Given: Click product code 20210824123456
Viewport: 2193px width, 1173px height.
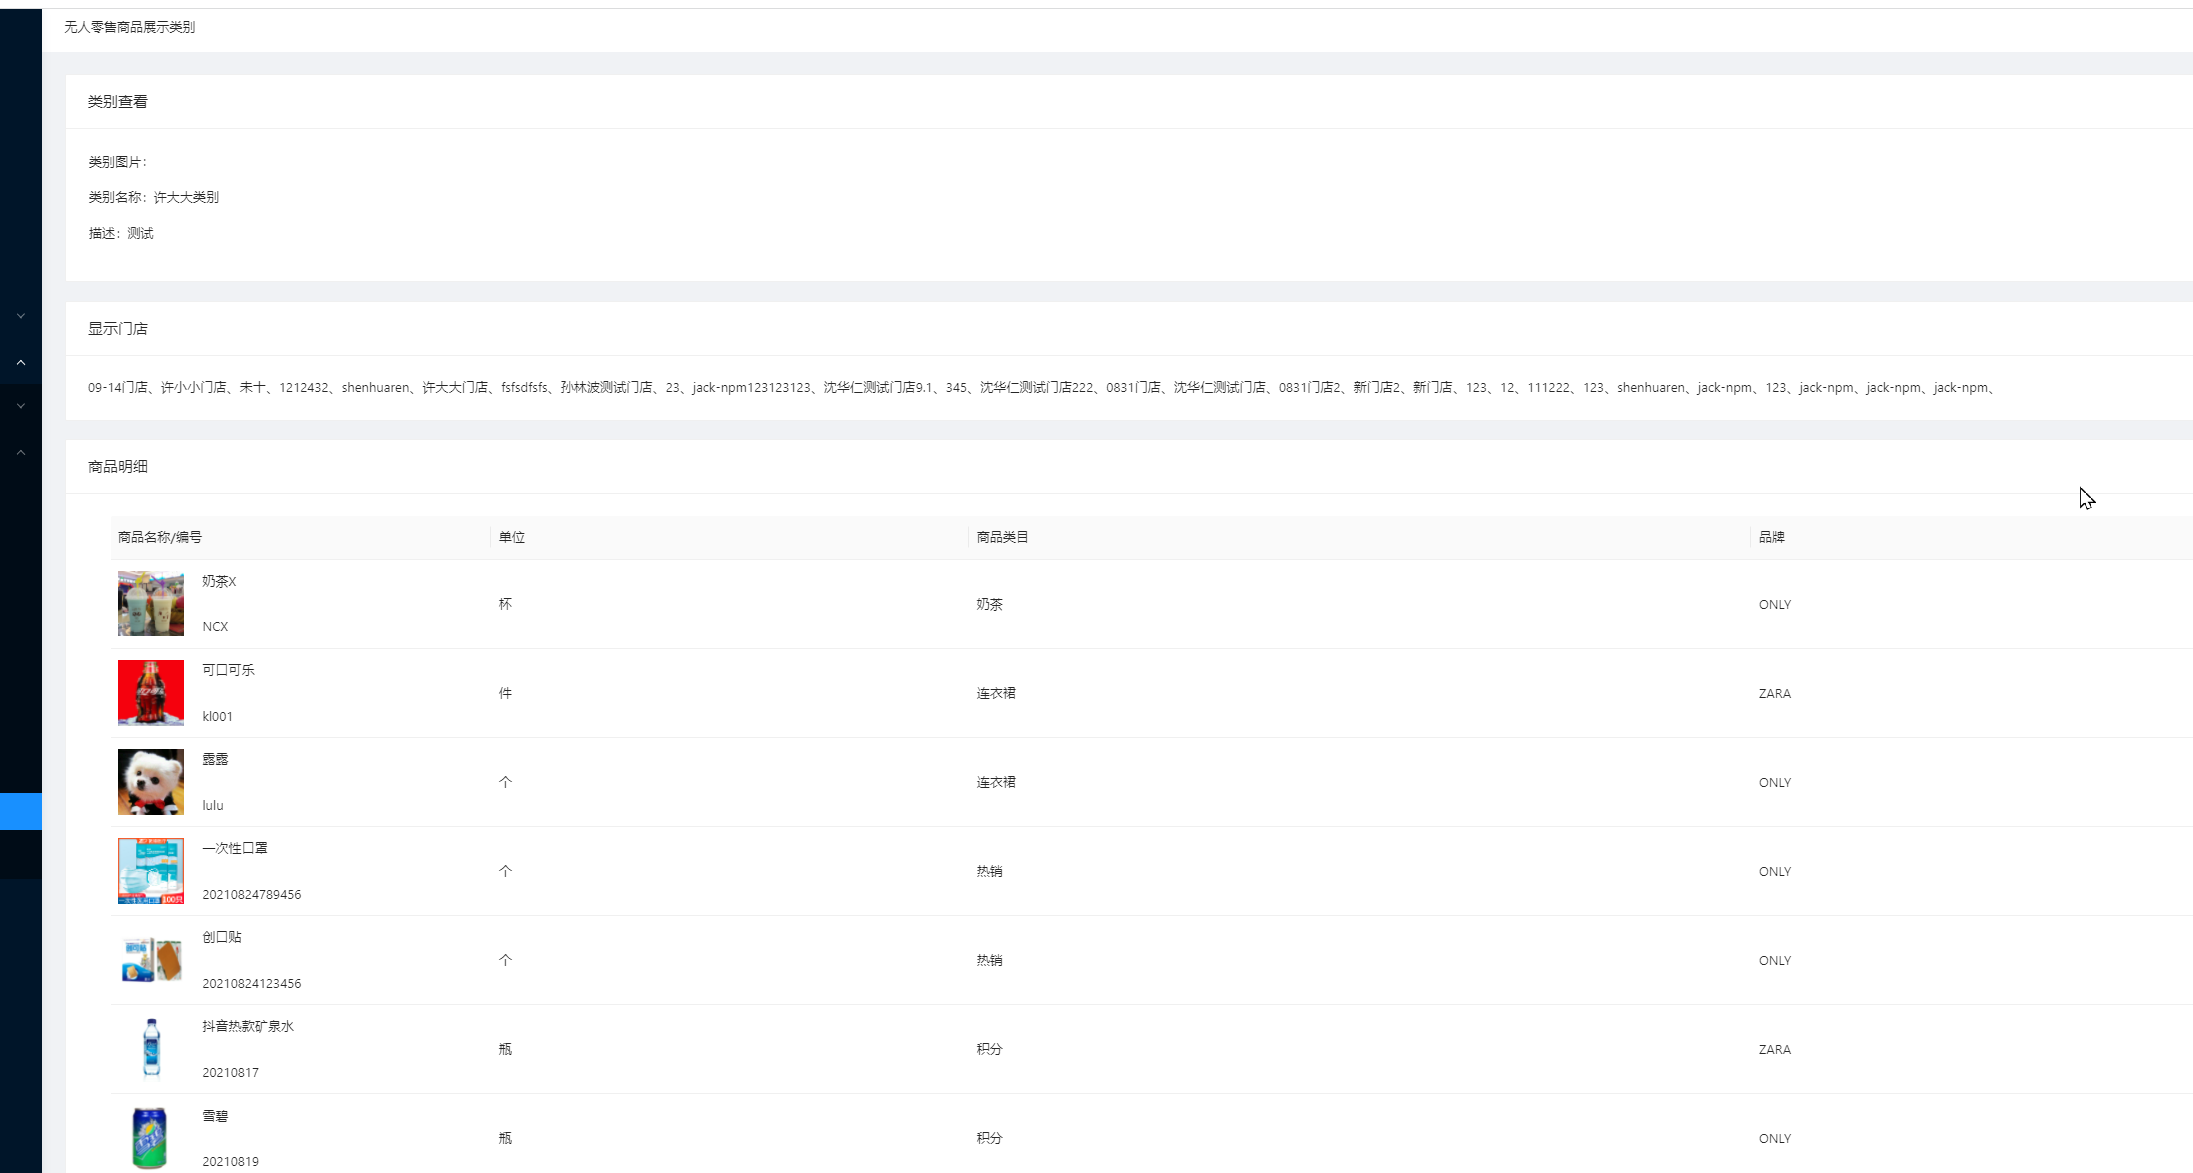Looking at the screenshot, I should [x=252, y=983].
